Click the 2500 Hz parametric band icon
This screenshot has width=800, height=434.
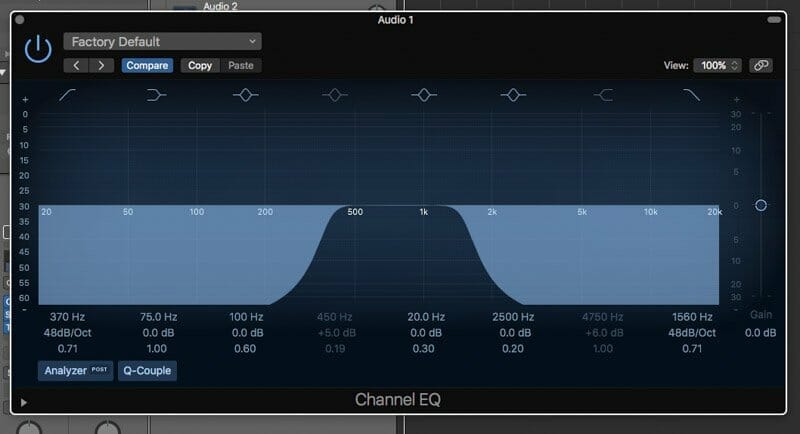(513, 95)
